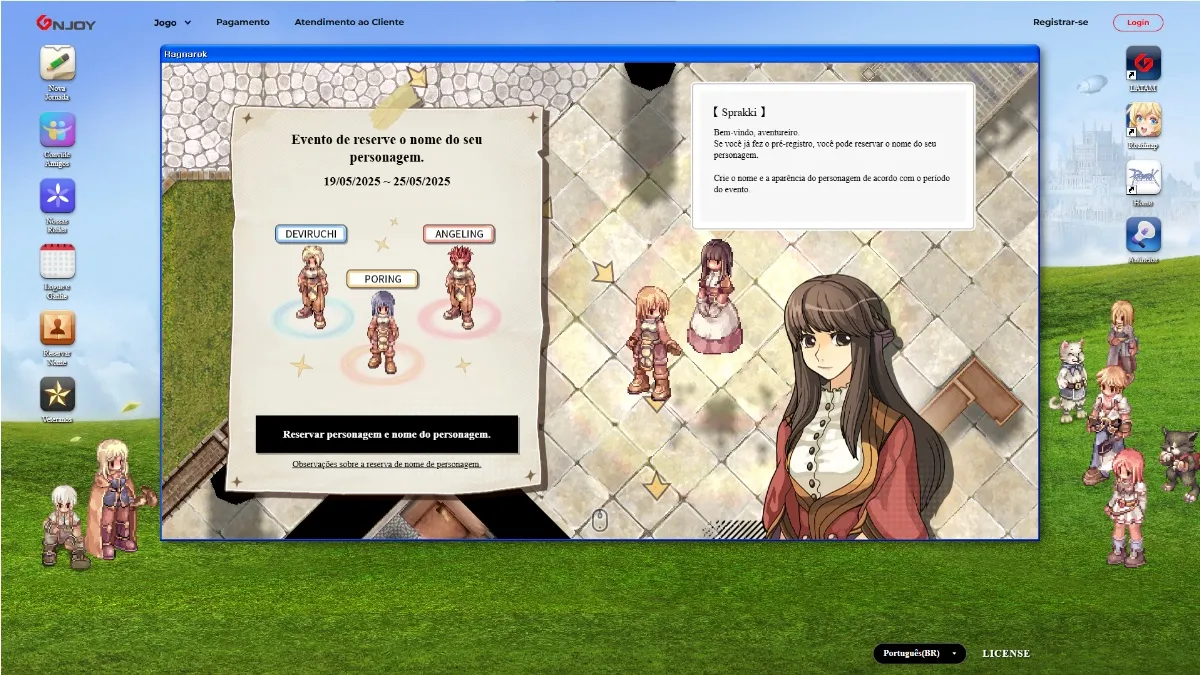This screenshot has width=1200, height=675.
Task: Click the GNJOY logo
Action: click(66, 23)
